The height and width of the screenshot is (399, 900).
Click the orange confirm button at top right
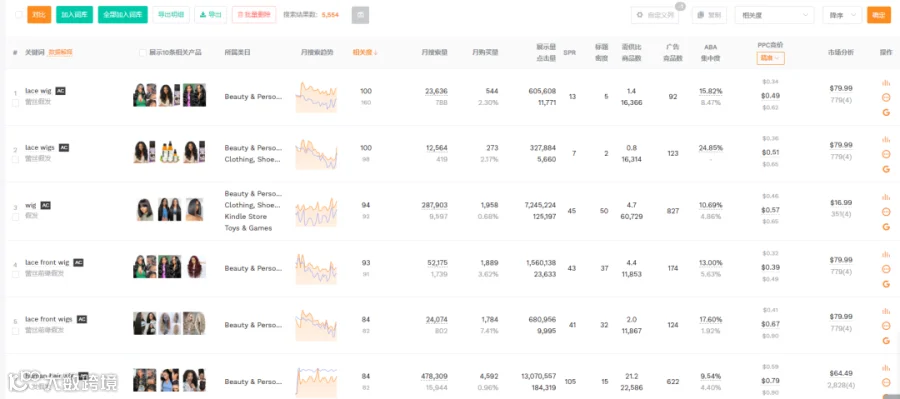pos(879,16)
